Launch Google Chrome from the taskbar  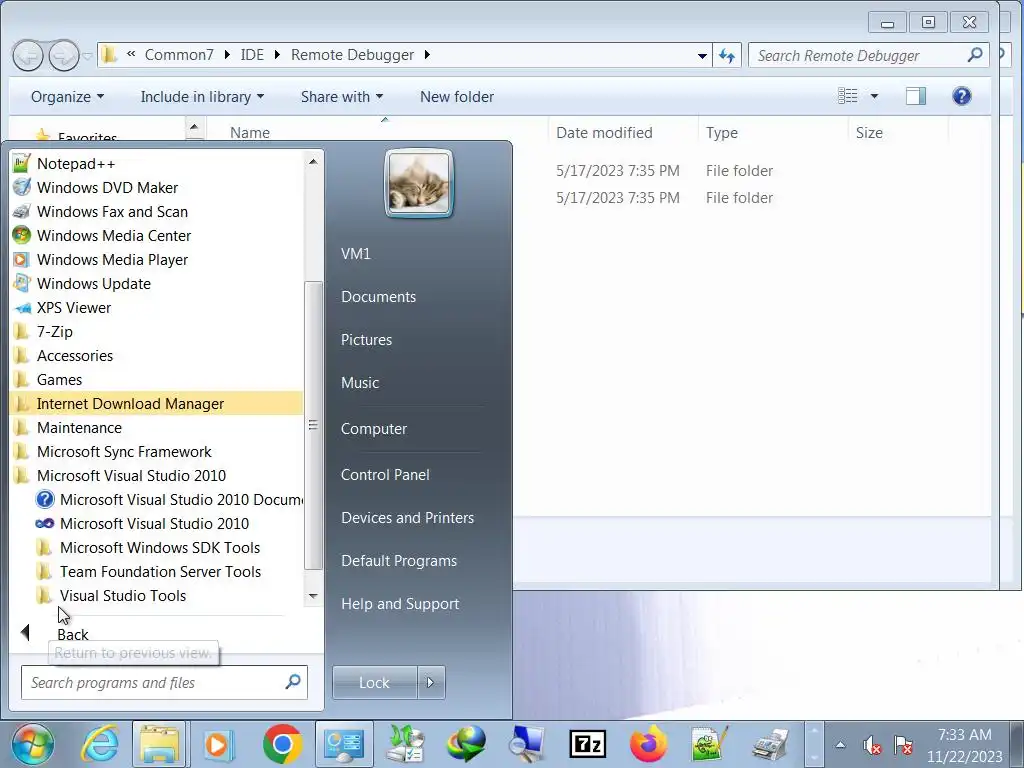click(282, 744)
